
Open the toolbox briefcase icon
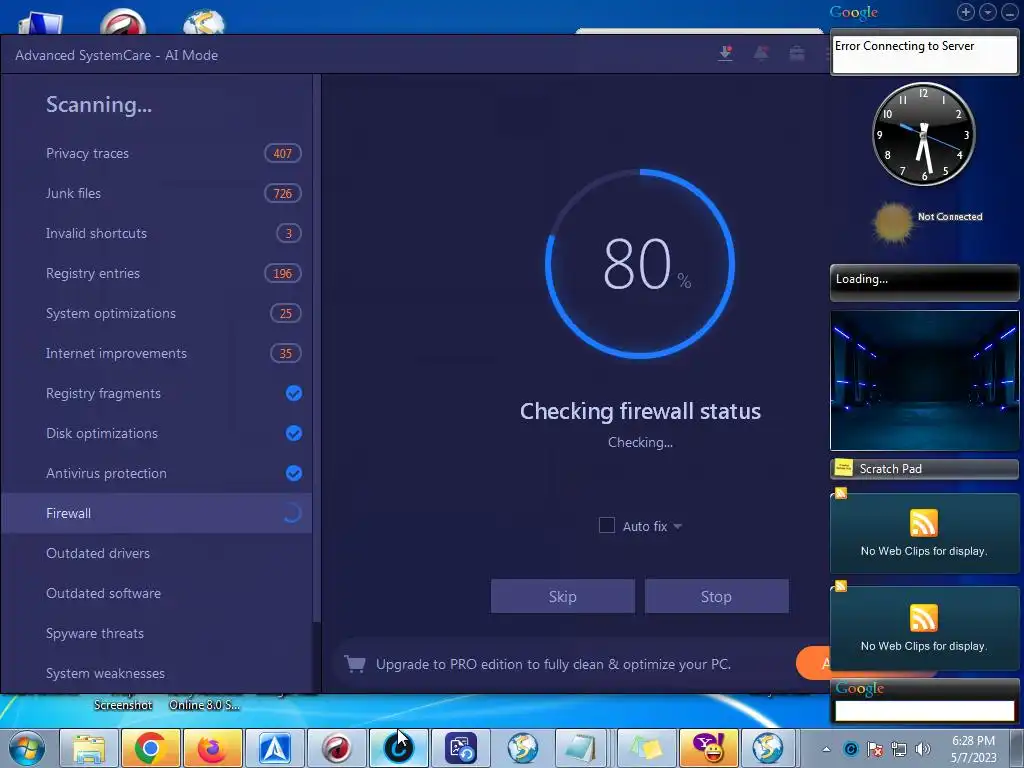tap(797, 54)
